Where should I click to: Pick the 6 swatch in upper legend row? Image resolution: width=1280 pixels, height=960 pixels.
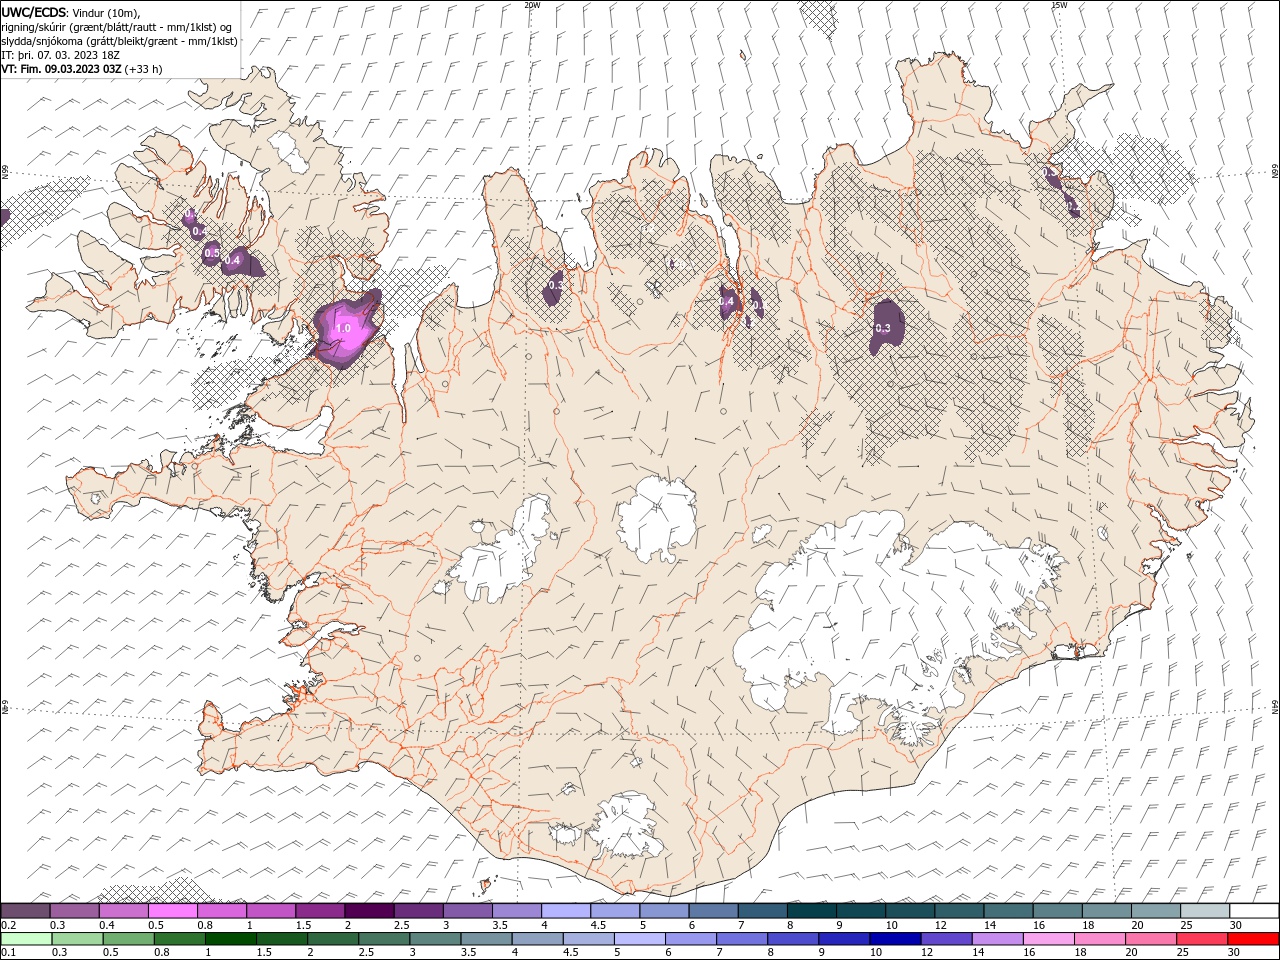point(713,911)
